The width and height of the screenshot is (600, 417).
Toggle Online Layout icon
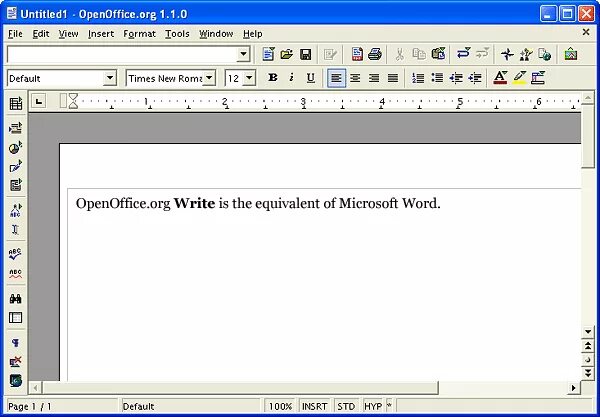[16, 380]
